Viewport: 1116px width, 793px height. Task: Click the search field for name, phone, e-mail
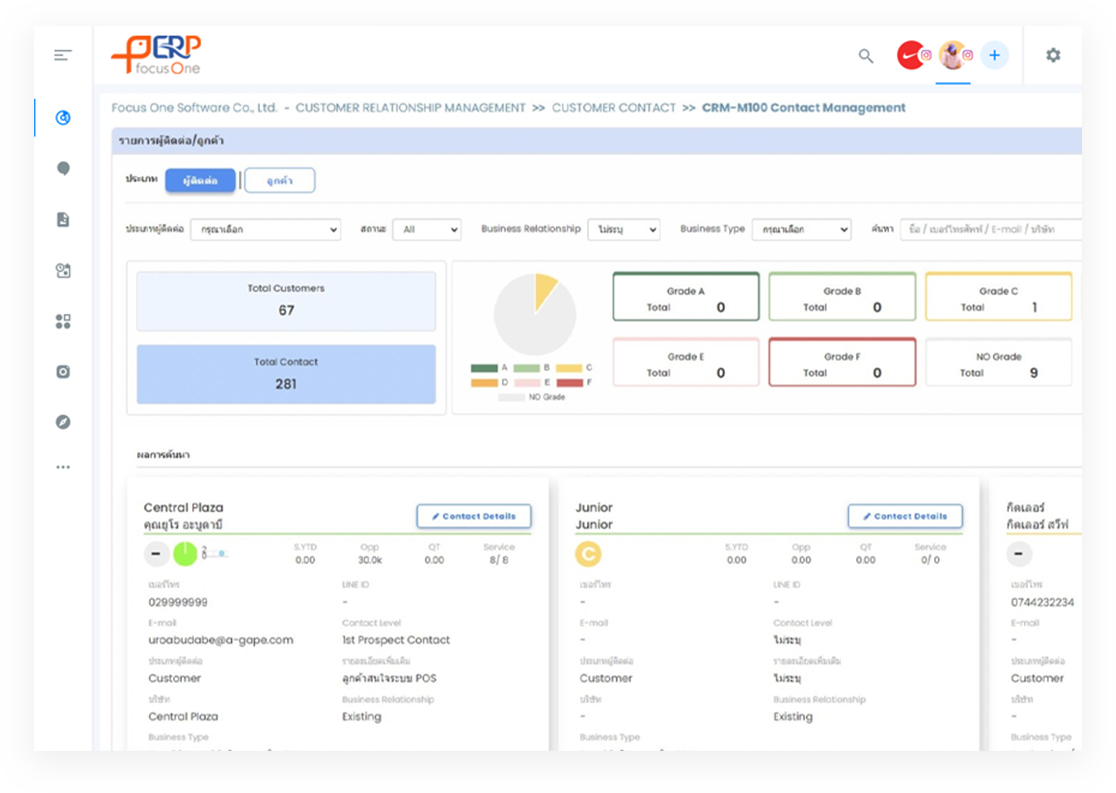click(x=991, y=229)
